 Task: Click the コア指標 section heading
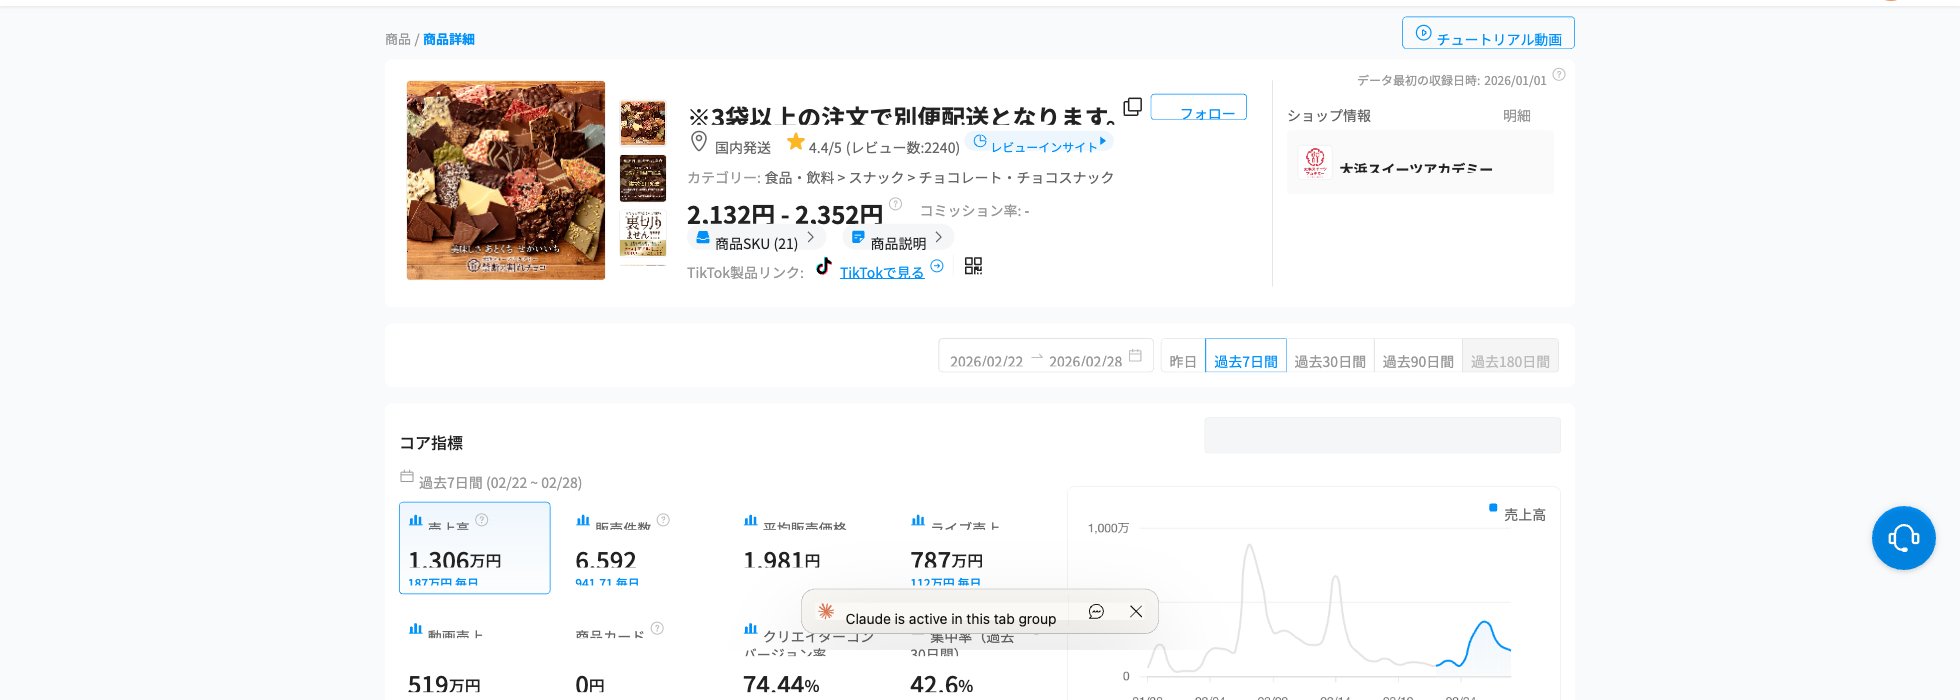click(x=431, y=443)
